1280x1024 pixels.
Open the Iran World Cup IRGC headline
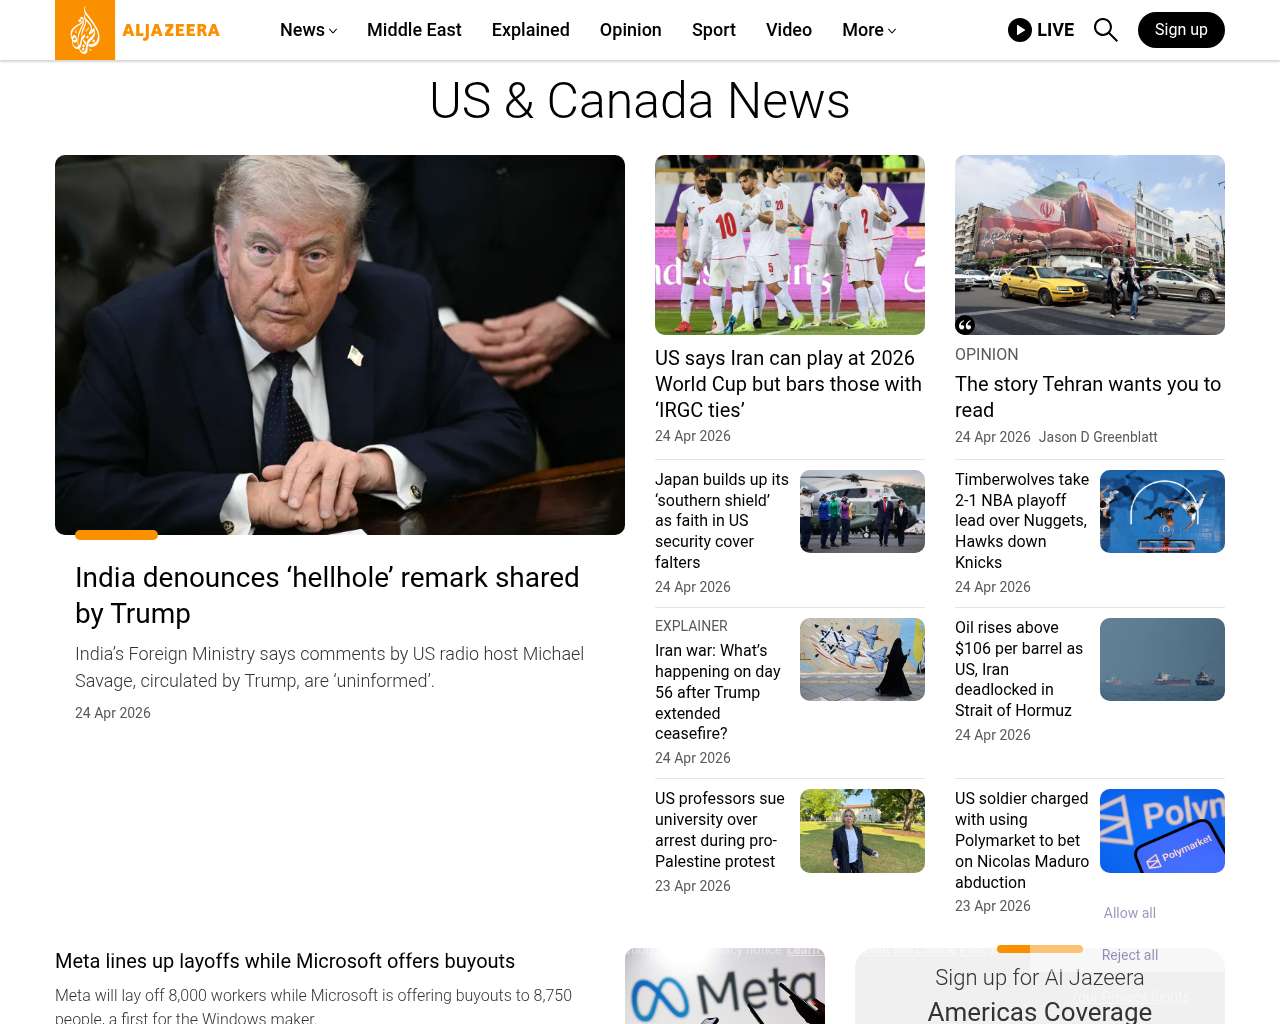point(789,384)
